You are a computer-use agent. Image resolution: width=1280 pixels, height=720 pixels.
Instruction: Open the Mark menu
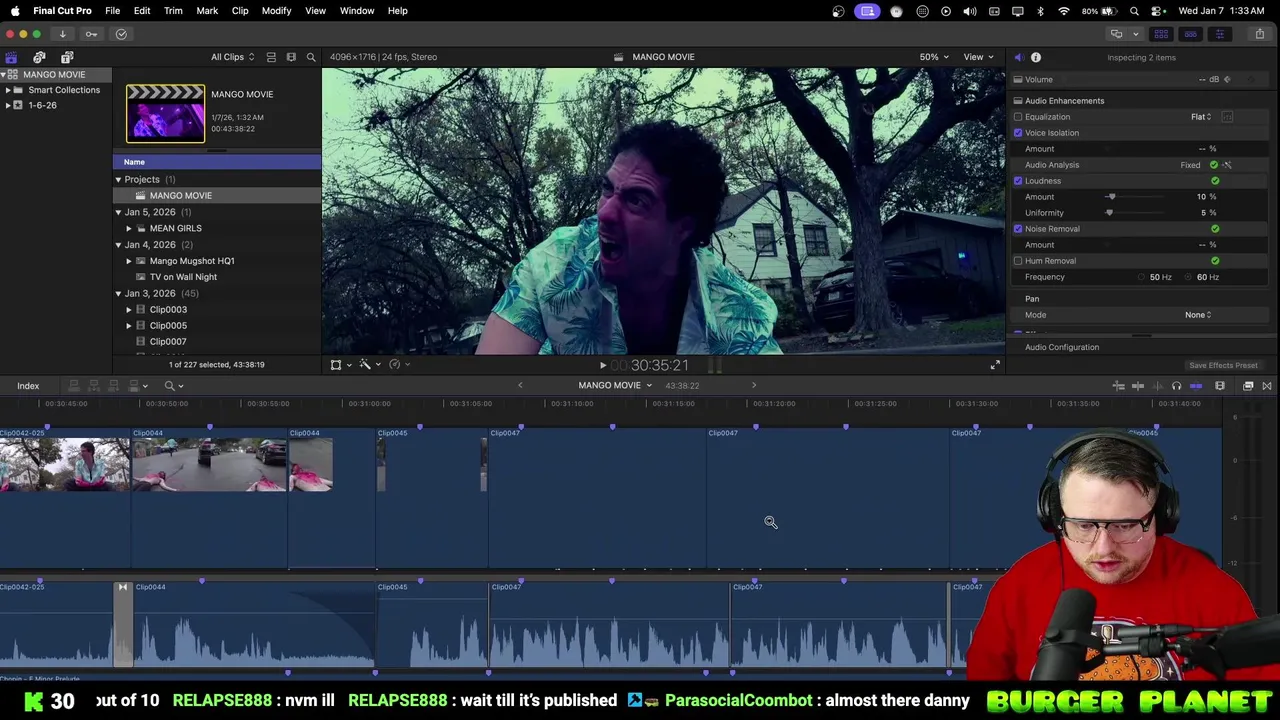tap(207, 11)
